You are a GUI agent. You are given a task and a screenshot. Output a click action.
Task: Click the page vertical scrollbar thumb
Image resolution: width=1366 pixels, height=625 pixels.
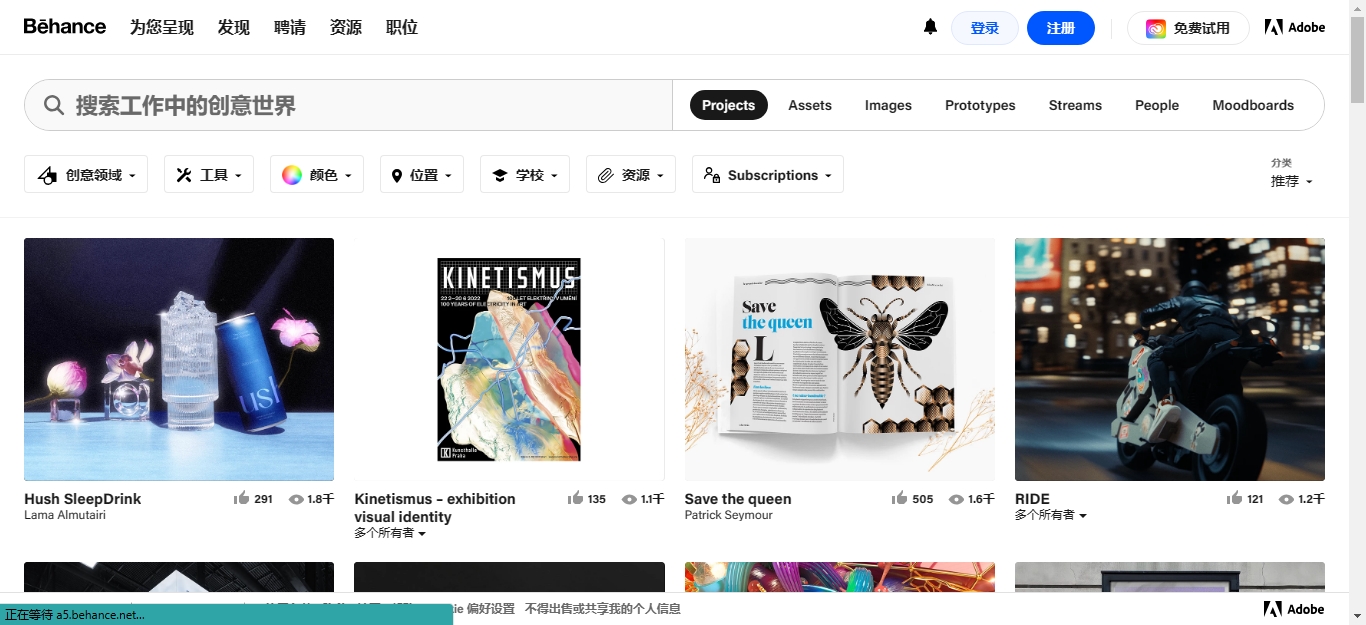tap(1357, 60)
